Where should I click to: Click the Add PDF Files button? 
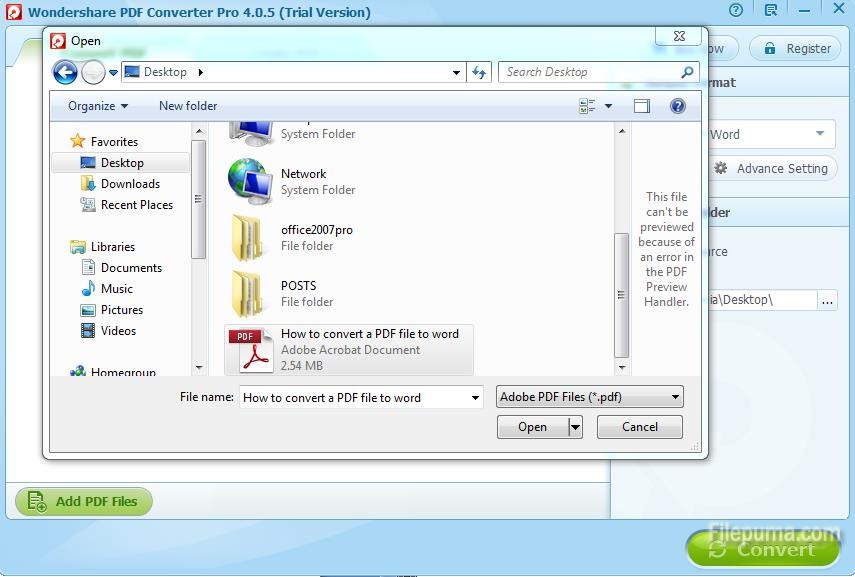pos(84,502)
